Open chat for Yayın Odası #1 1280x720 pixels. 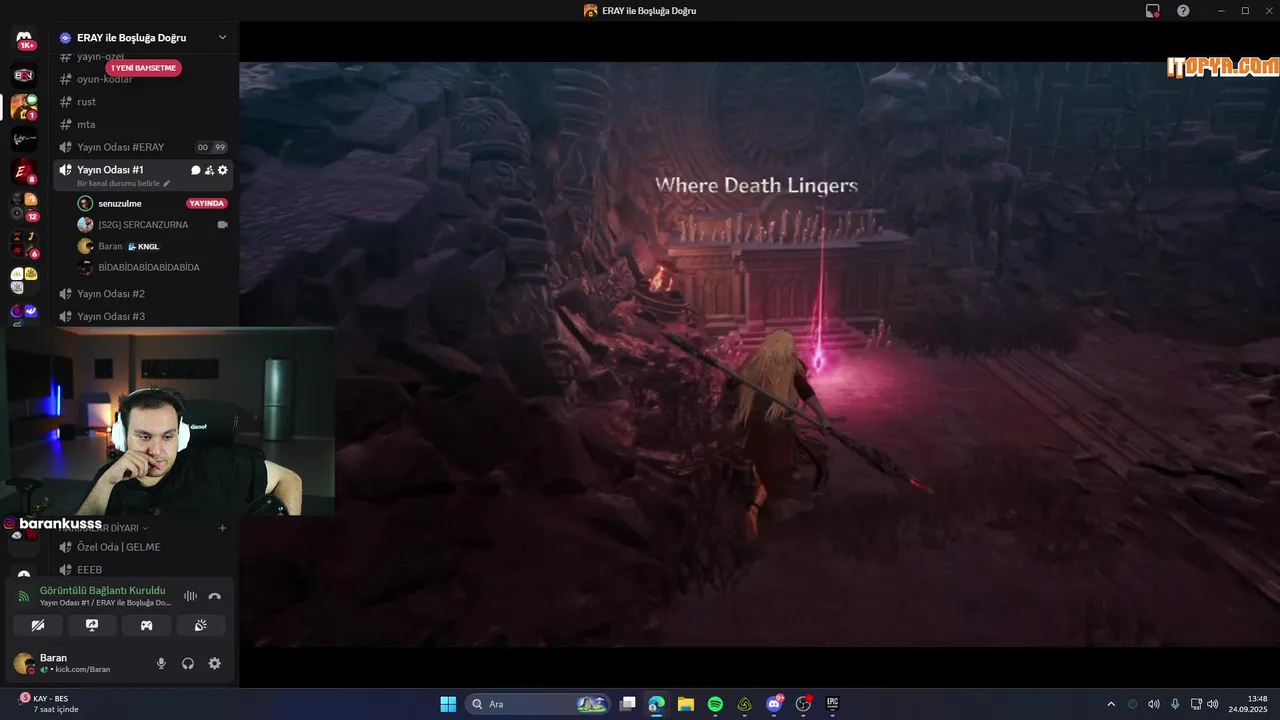click(x=196, y=170)
